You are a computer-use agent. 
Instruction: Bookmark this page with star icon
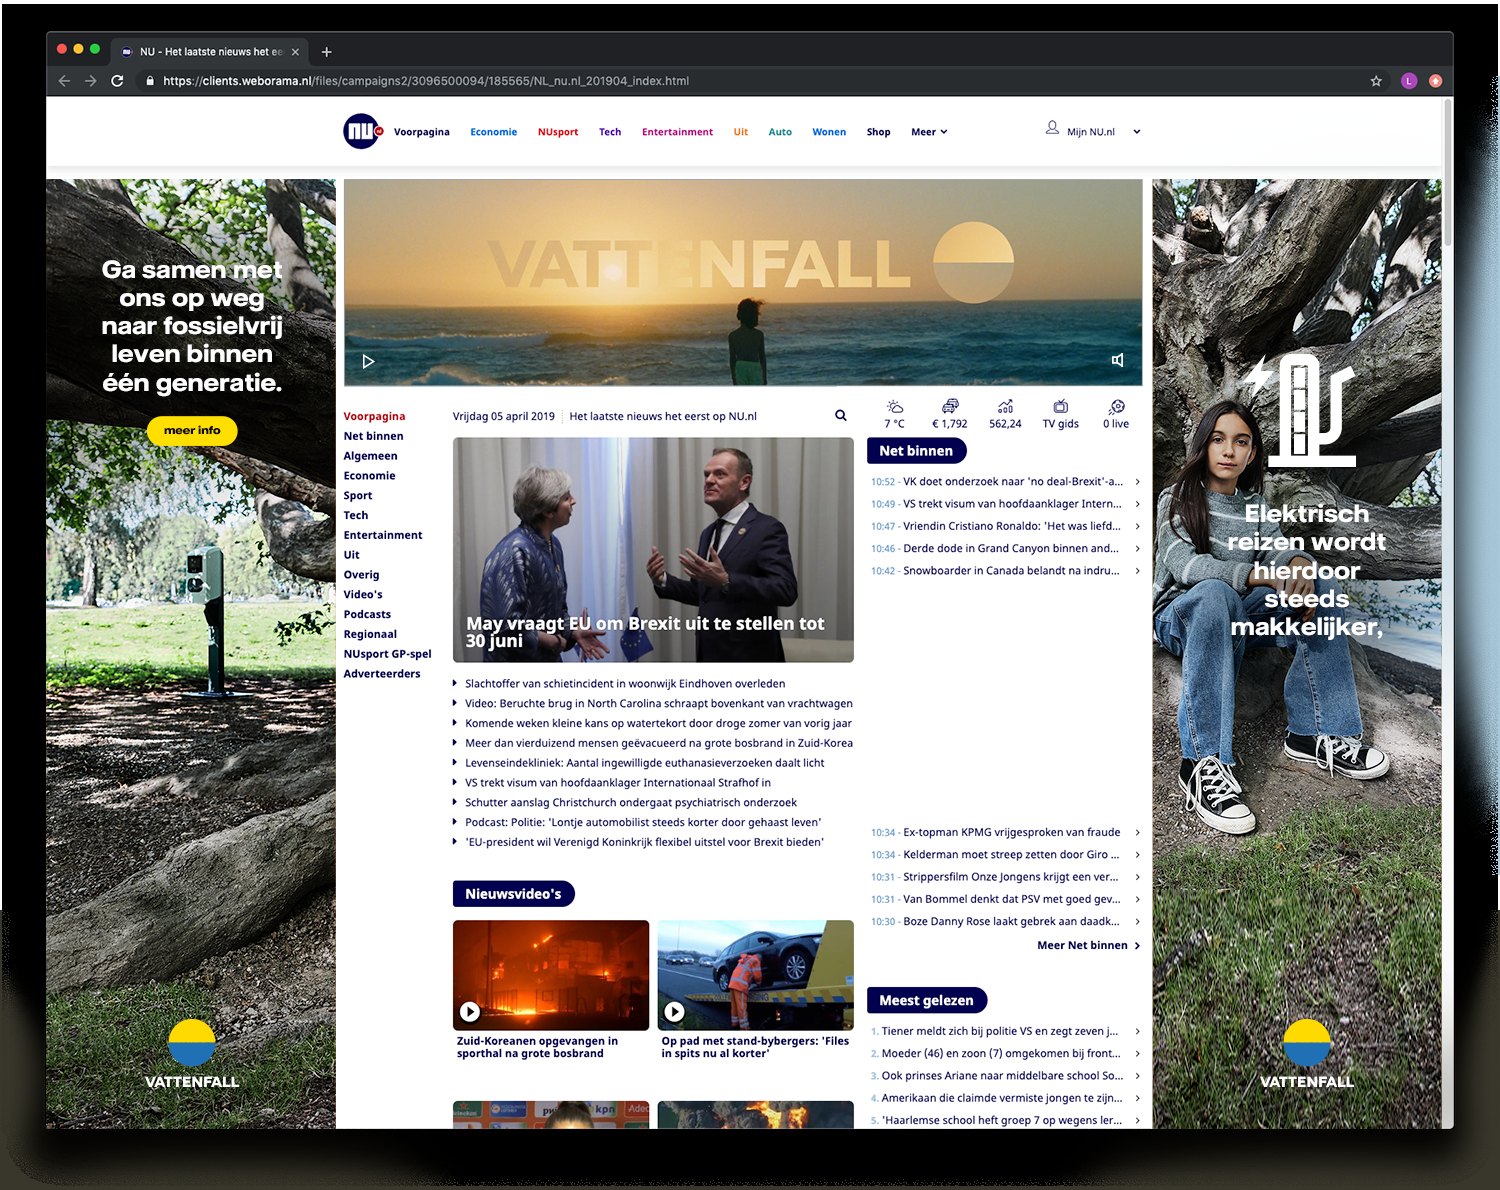pyautogui.click(x=1376, y=81)
